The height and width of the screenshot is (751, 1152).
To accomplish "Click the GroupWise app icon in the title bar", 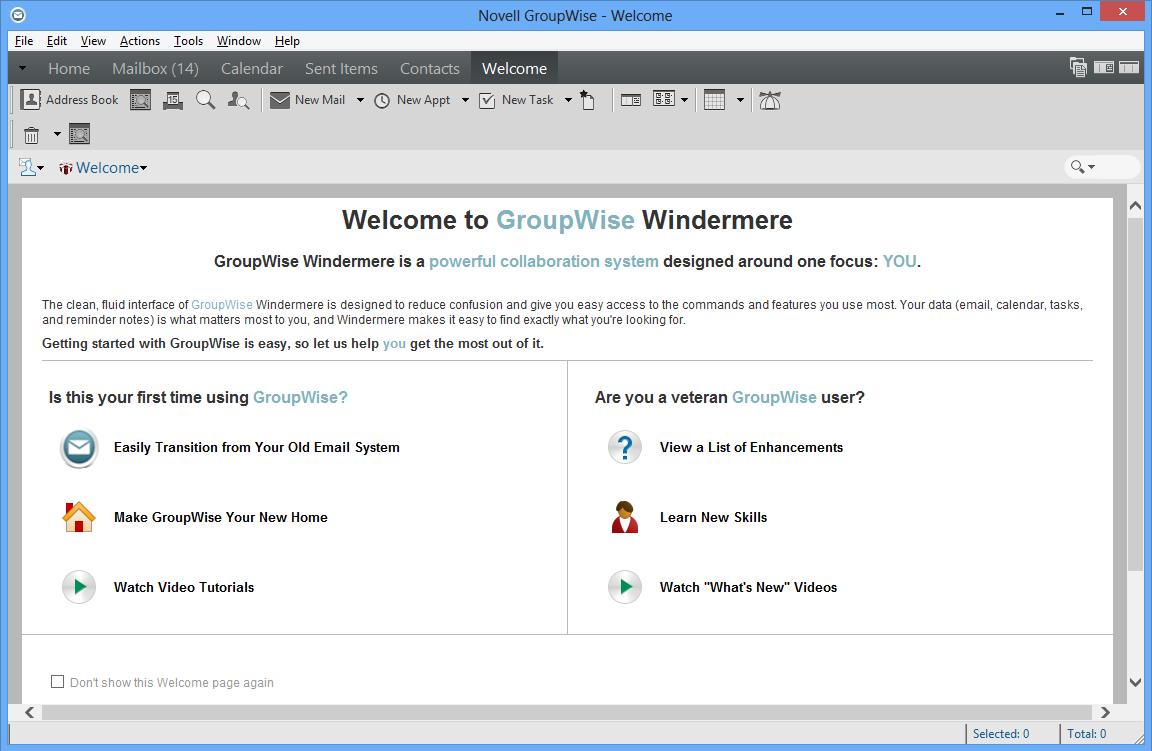I will 18,15.
